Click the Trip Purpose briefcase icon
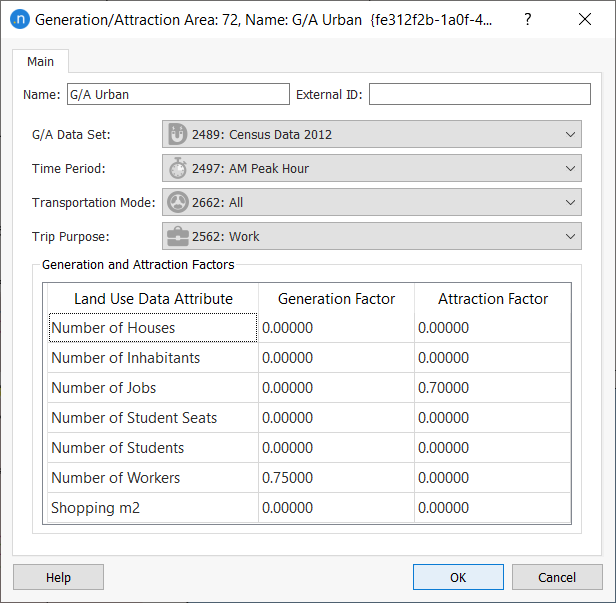Image resolution: width=616 pixels, height=603 pixels. pyautogui.click(x=177, y=236)
